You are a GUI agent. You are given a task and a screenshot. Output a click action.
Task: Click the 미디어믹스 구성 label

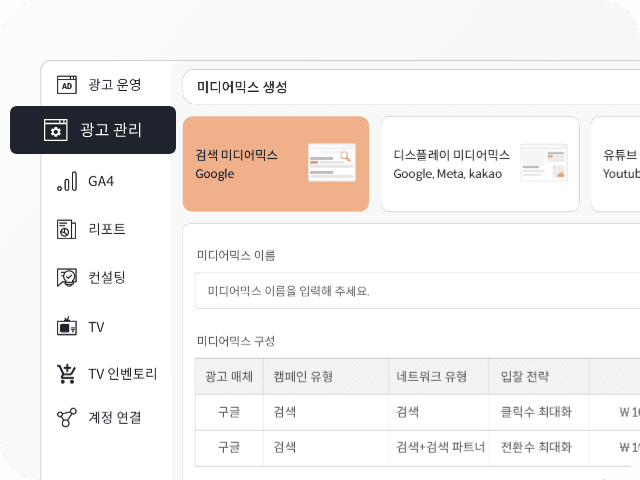[x=236, y=341]
